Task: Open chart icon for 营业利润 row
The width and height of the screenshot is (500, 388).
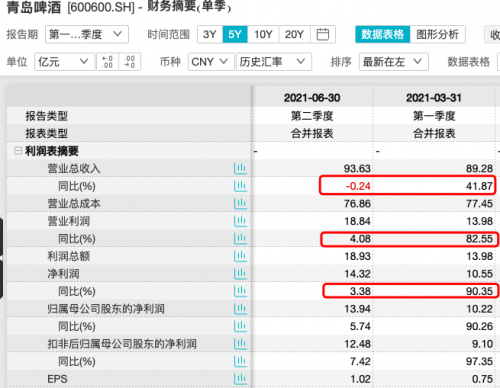Action: coord(240,221)
